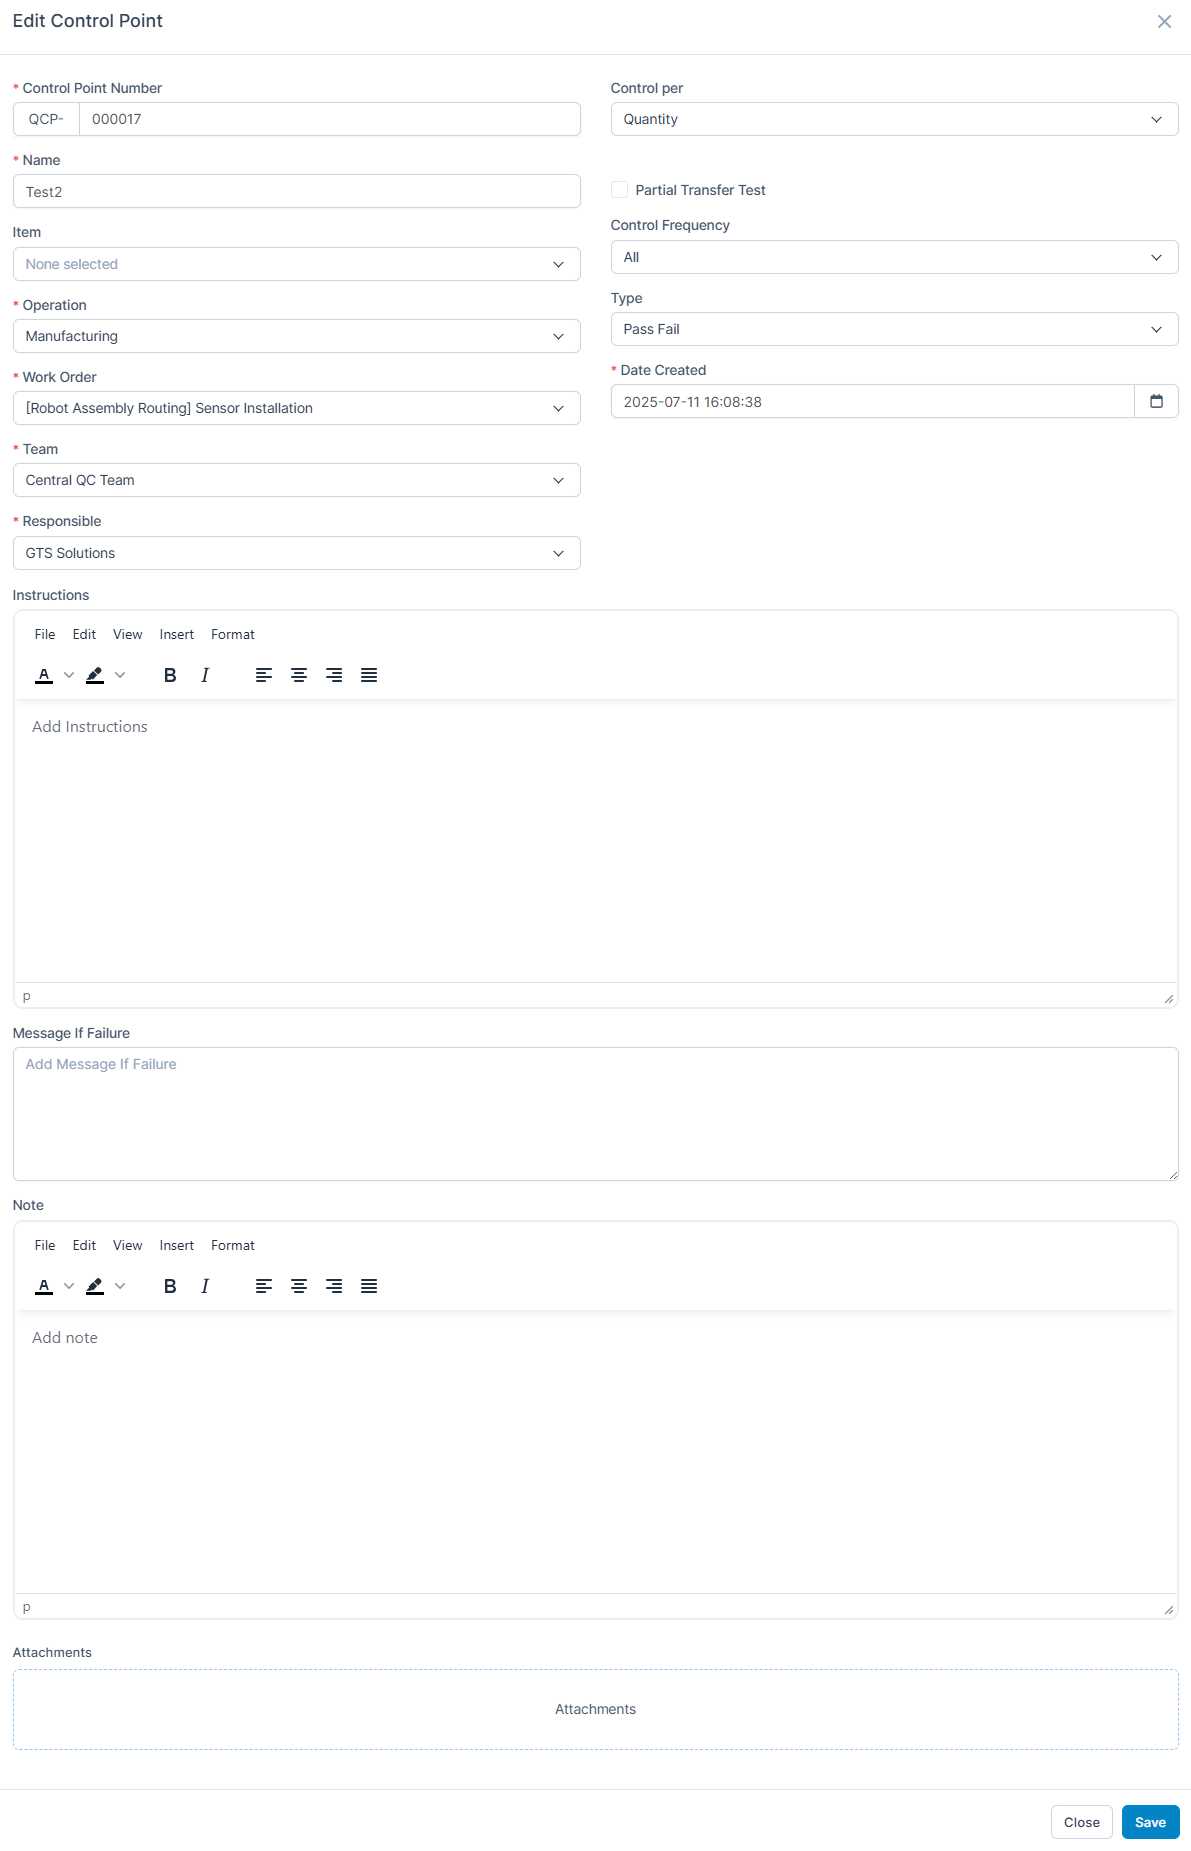Align right in Note editor
Viewport: 1191px width, 1851px height.
(x=334, y=1286)
